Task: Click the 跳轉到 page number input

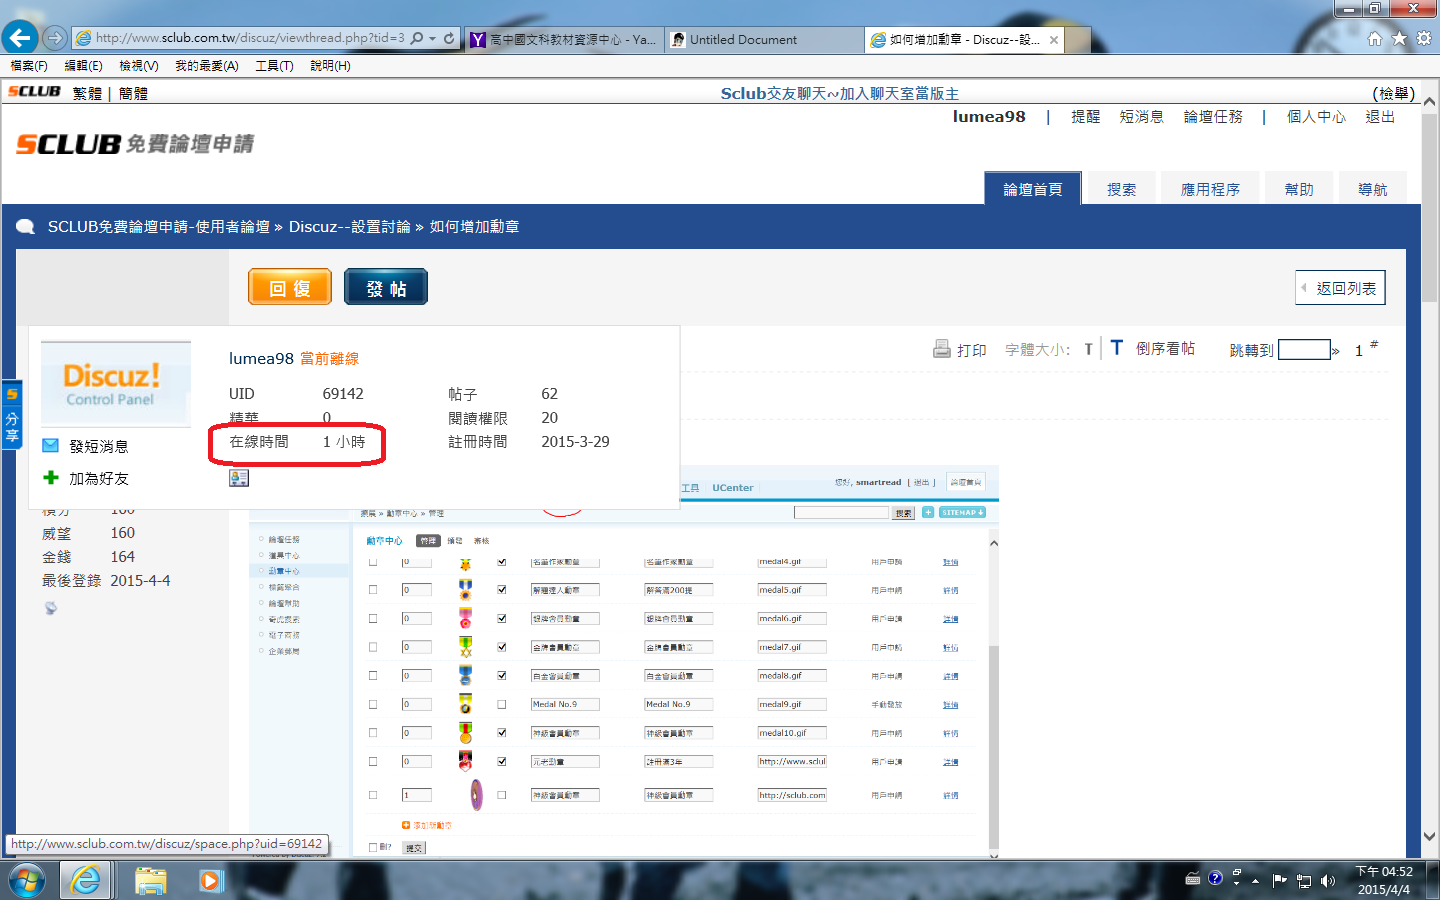Action: (x=1304, y=349)
